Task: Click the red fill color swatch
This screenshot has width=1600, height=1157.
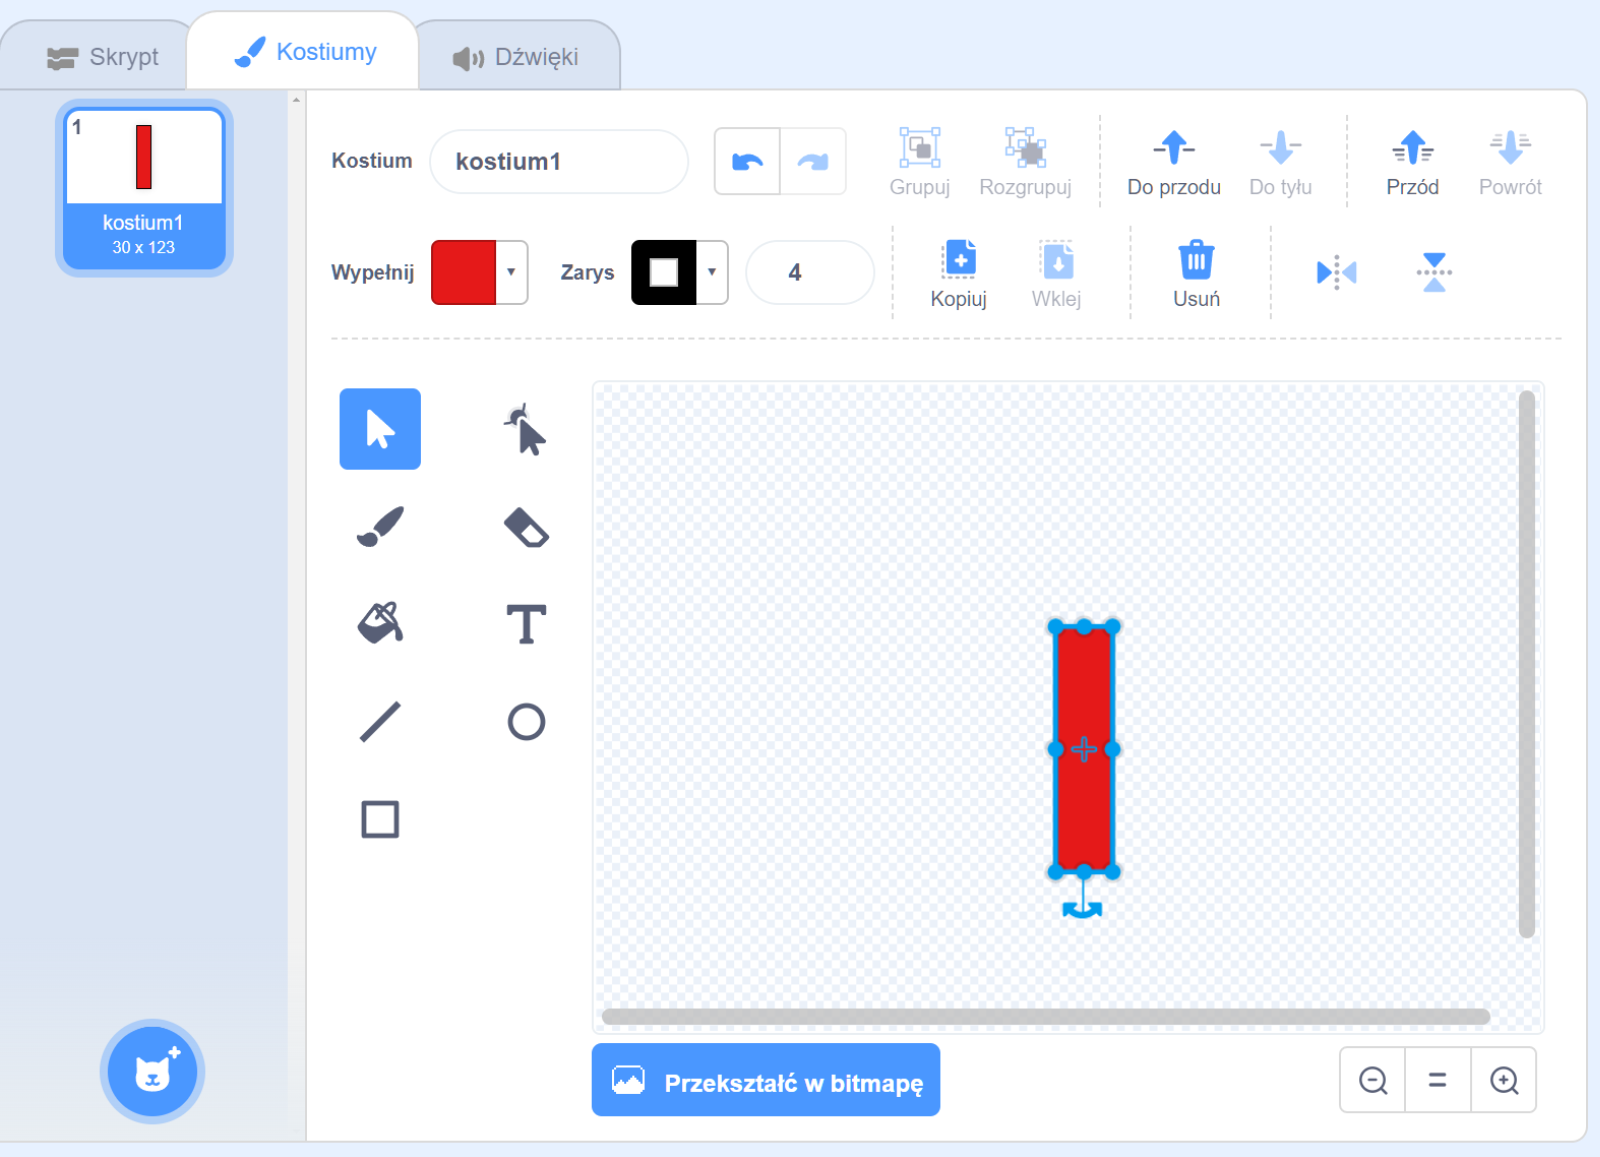Action: (x=464, y=272)
